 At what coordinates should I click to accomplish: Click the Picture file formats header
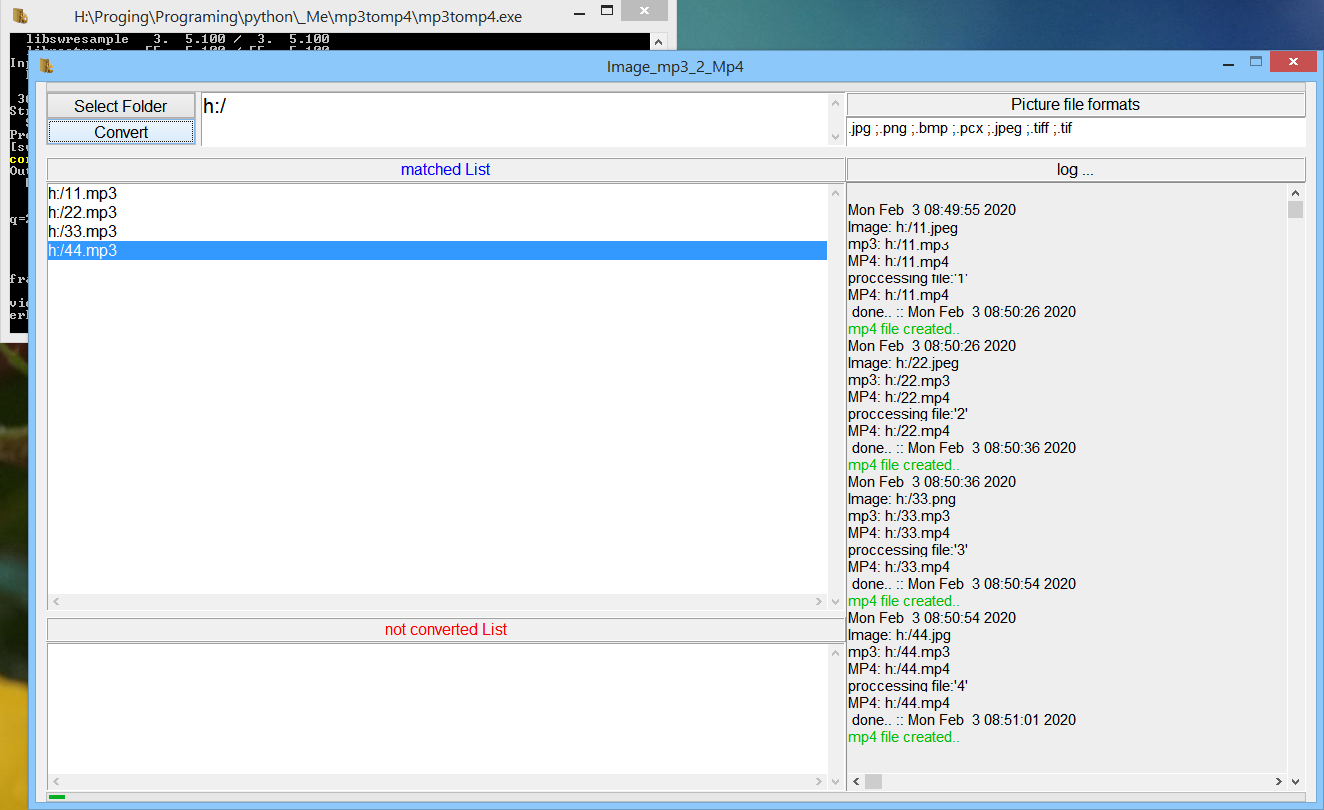pos(1075,105)
